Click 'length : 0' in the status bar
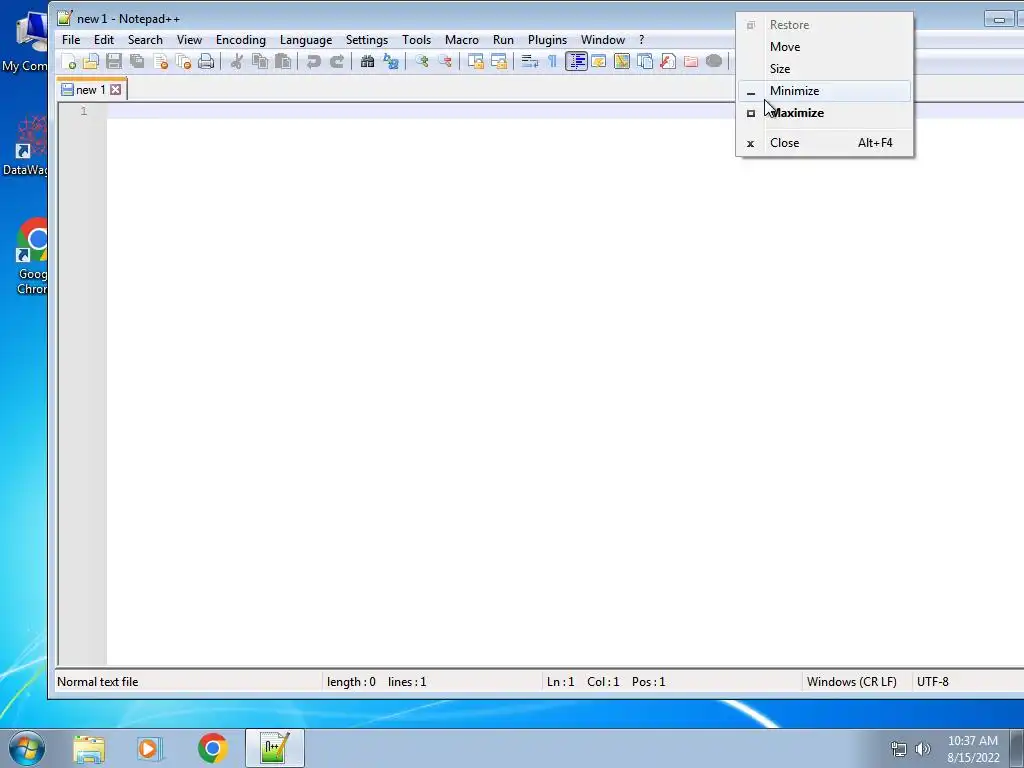Viewport: 1024px width, 768px height. pyautogui.click(x=351, y=682)
